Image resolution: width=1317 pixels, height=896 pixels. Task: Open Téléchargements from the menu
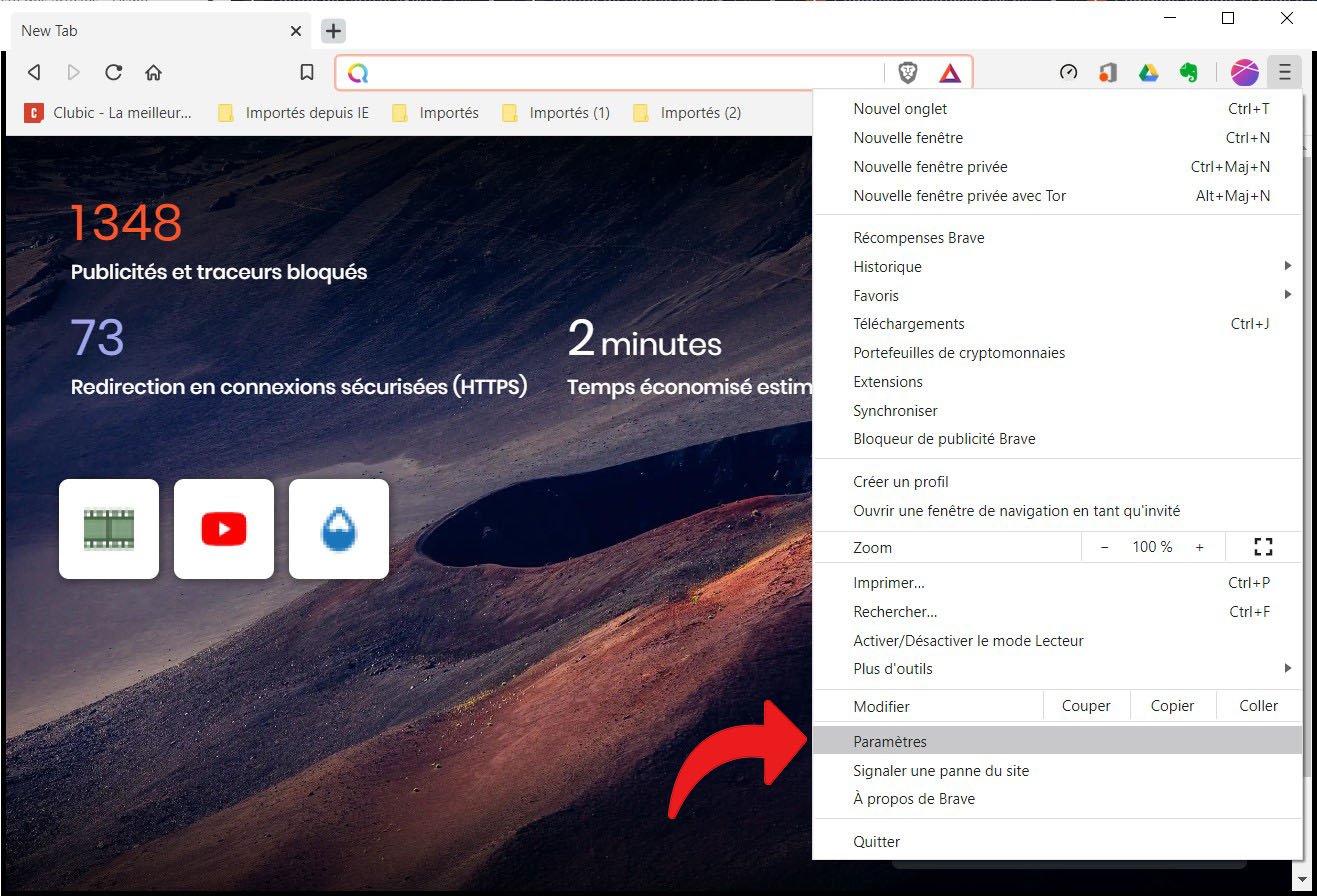pyautogui.click(x=1058, y=324)
